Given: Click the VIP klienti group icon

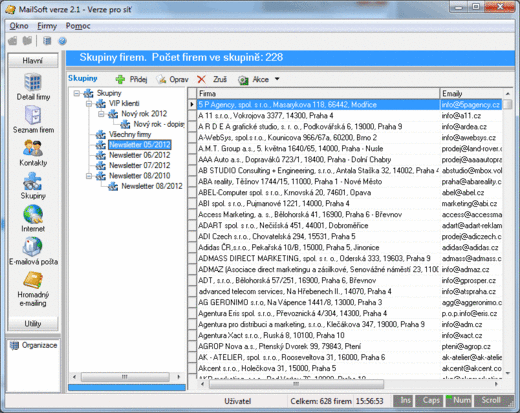Looking at the screenshot, I should pyautogui.click(x=101, y=104).
